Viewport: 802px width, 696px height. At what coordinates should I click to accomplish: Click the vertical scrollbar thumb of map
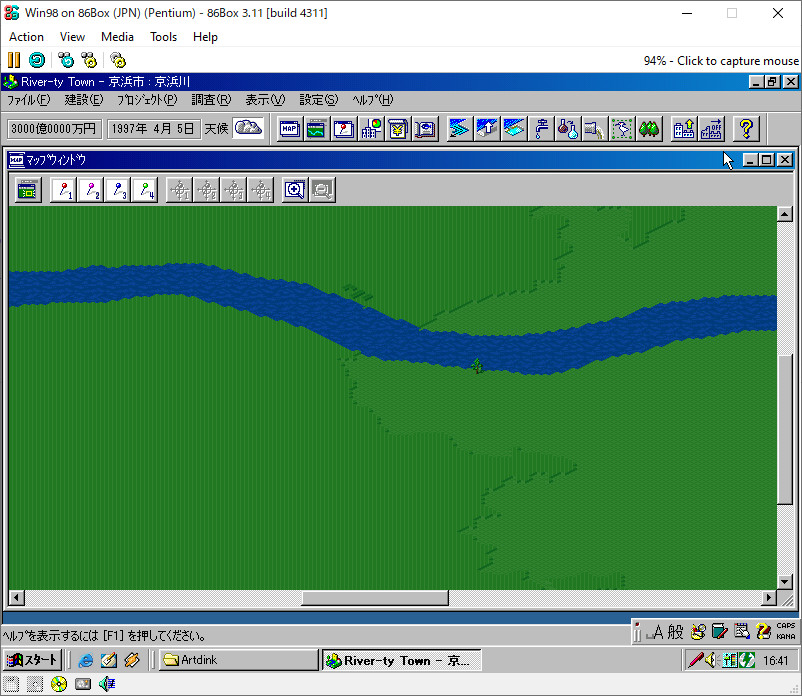[785, 429]
